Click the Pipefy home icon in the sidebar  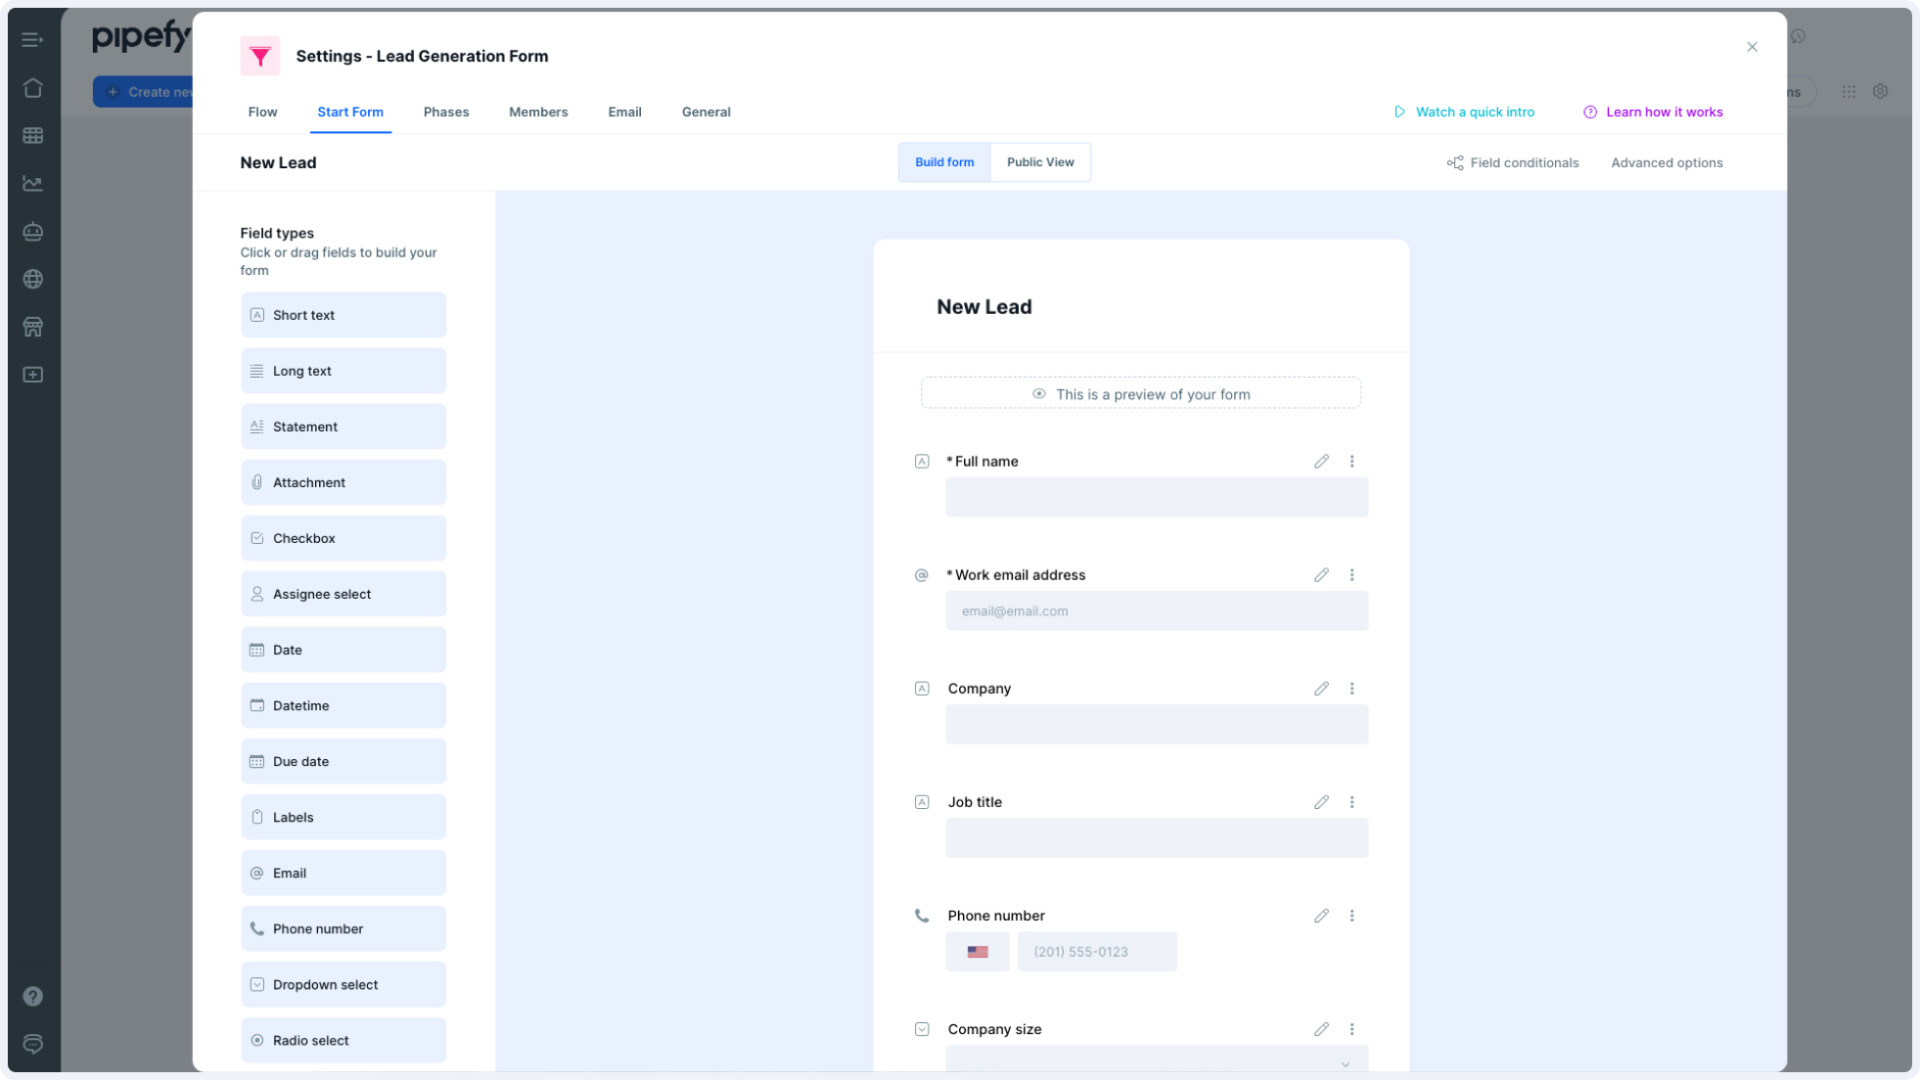coord(33,88)
